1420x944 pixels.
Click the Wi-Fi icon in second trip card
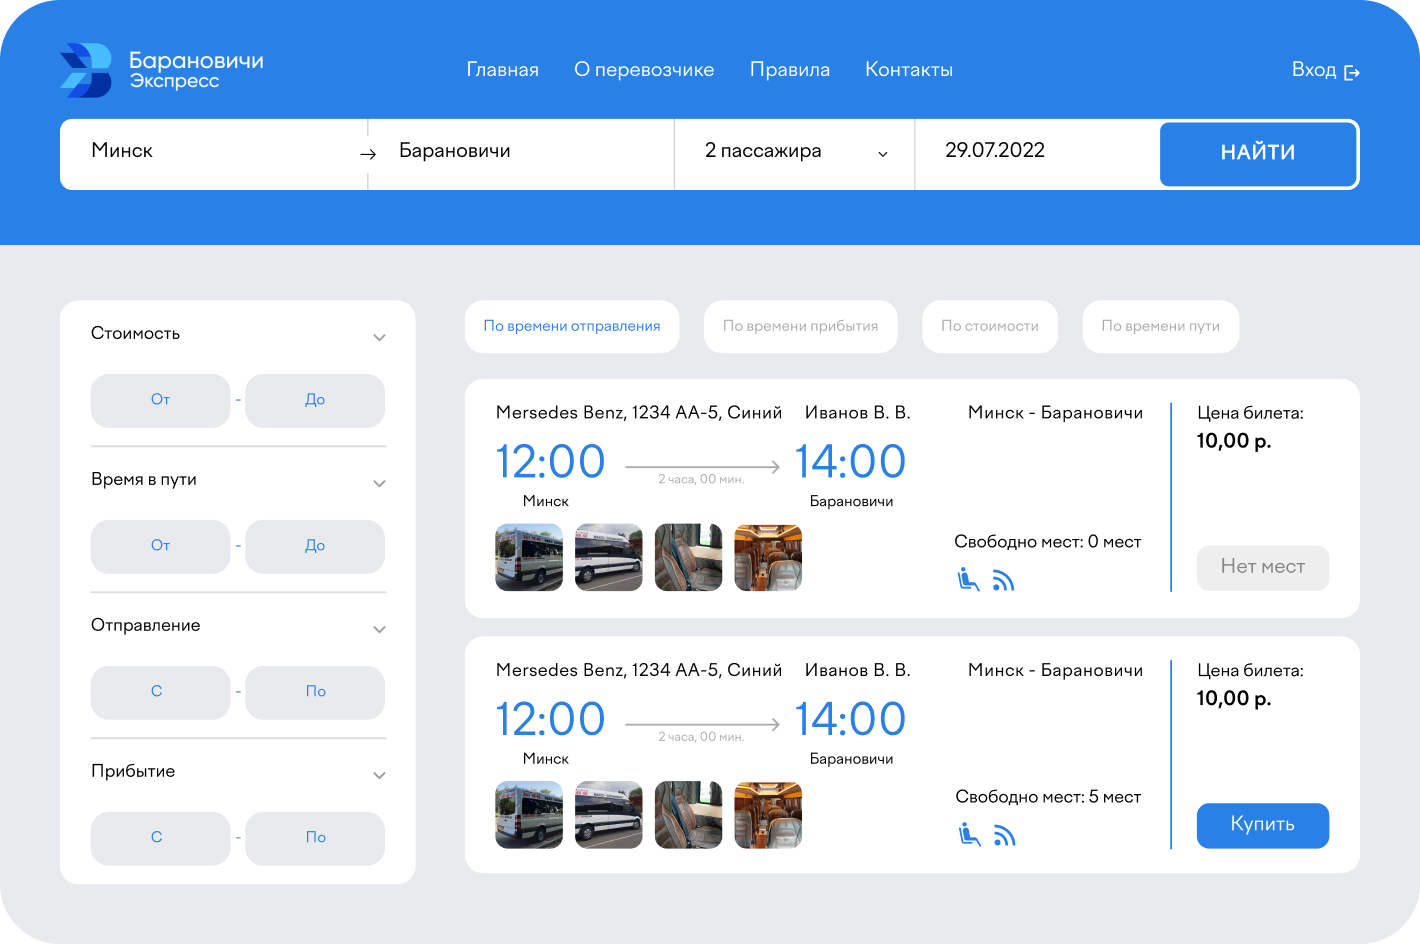point(1004,835)
